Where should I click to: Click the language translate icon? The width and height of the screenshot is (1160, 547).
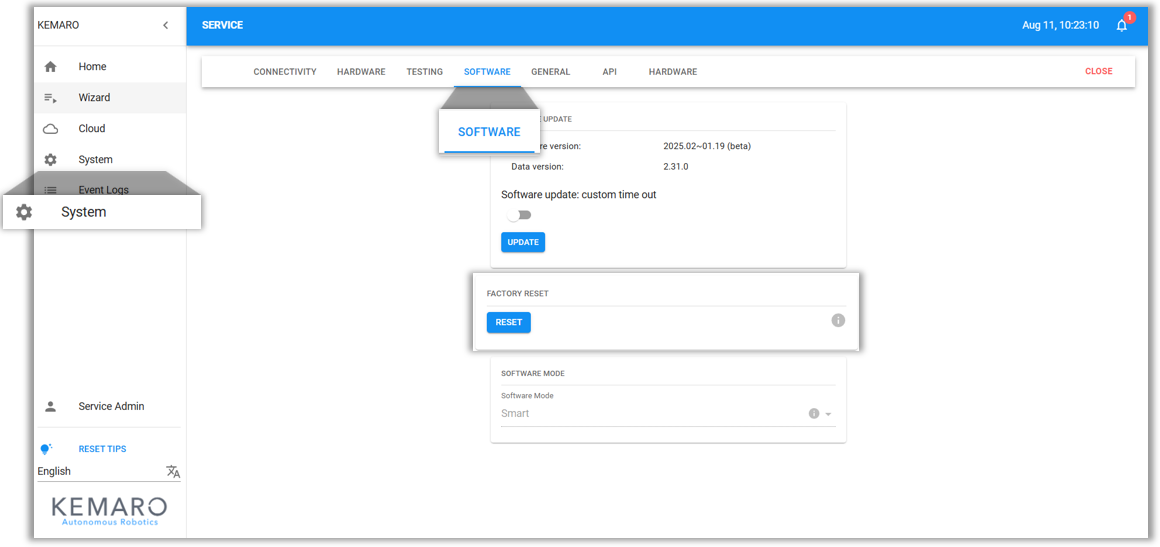[173, 472]
